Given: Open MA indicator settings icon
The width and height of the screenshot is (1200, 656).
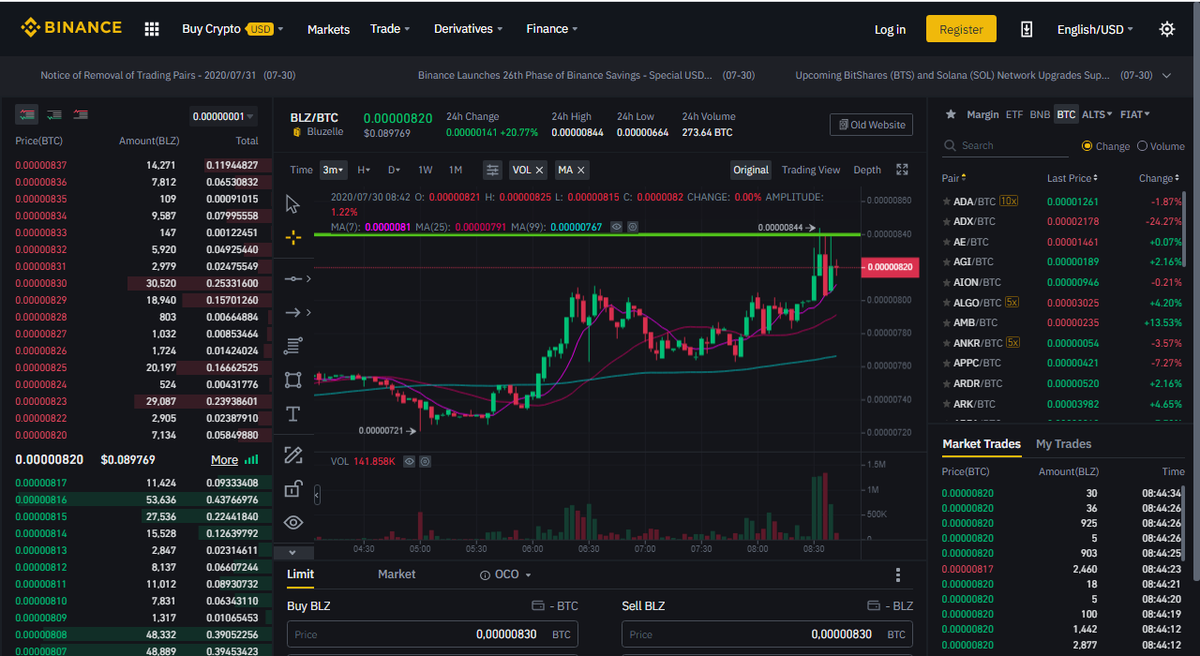Looking at the screenshot, I should pos(633,228).
